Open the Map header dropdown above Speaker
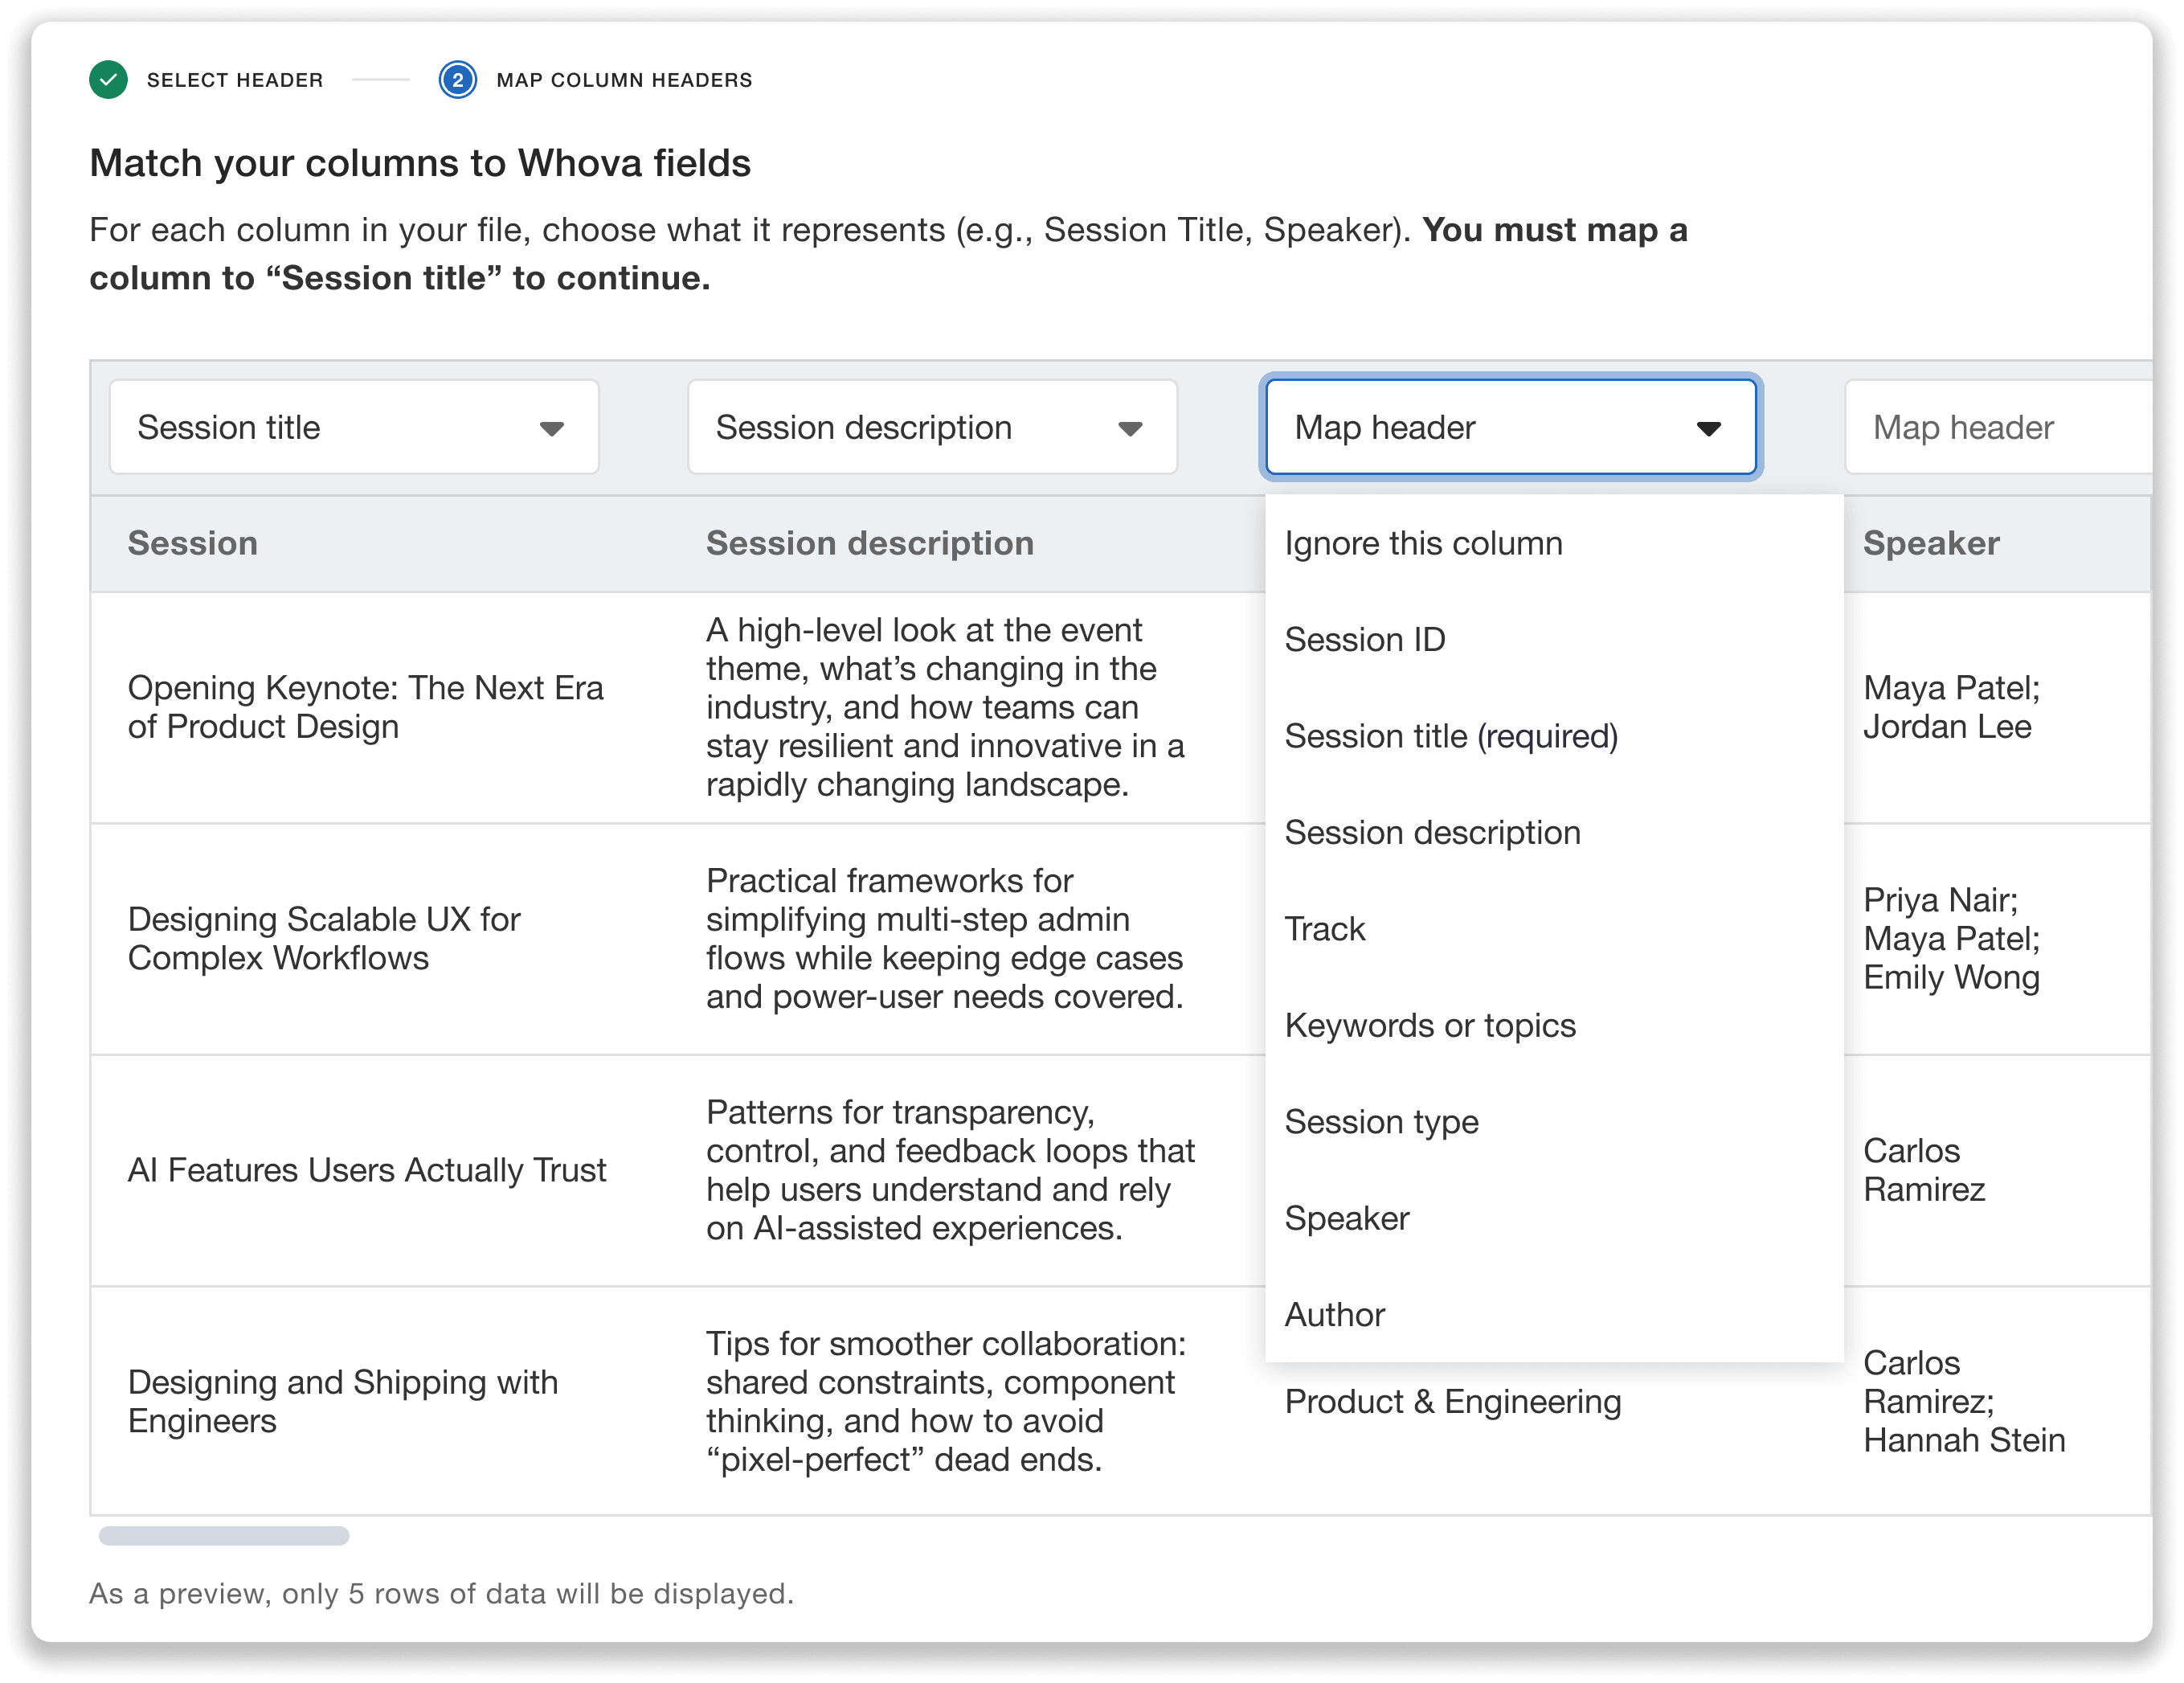The image size is (2184, 1683). tap(1998, 427)
